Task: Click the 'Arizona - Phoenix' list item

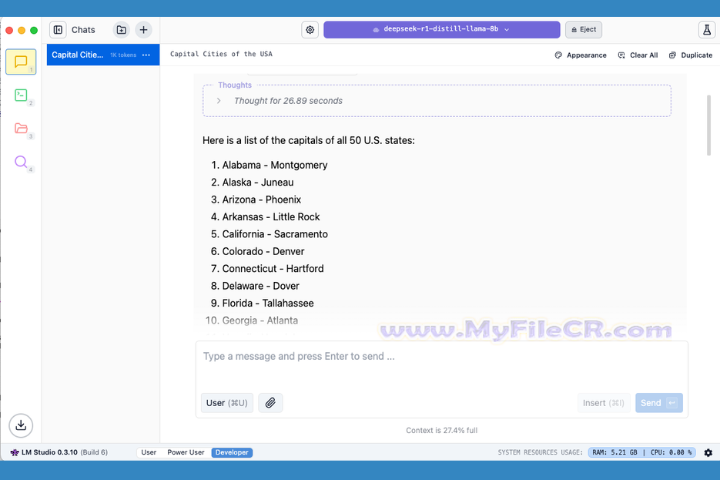Action: 261,199
